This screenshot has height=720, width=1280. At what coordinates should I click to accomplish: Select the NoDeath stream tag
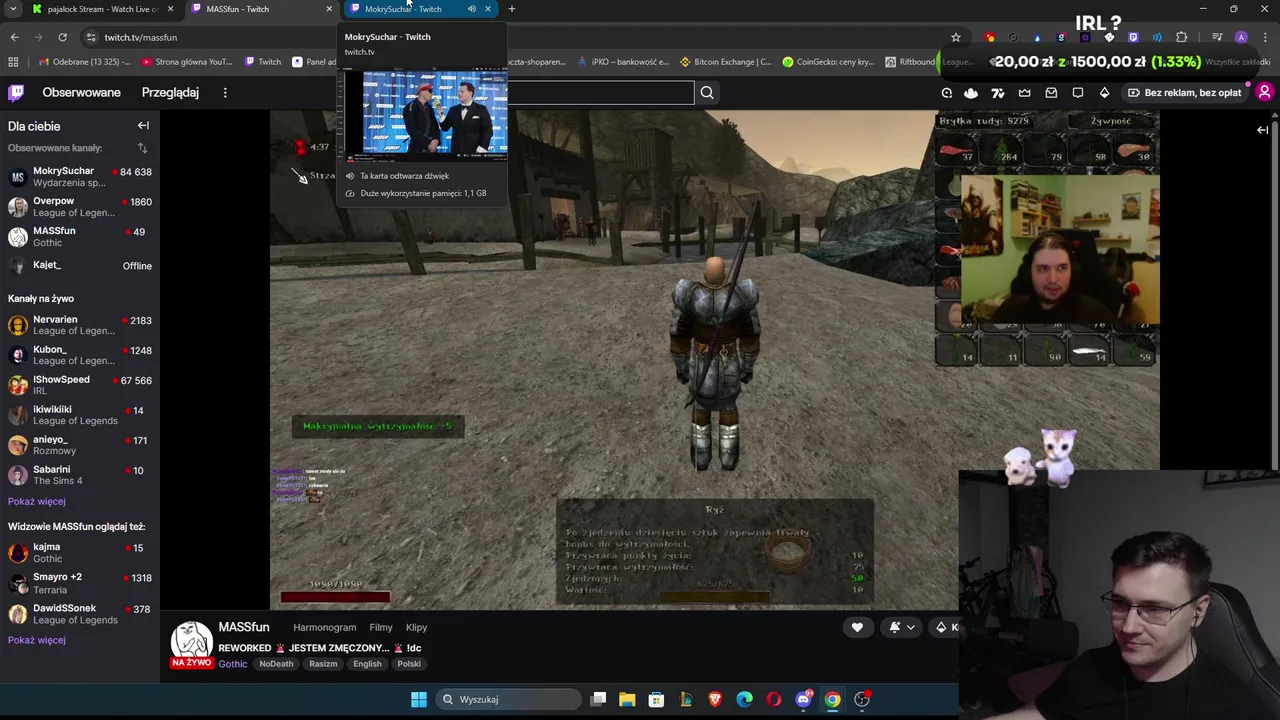point(276,664)
